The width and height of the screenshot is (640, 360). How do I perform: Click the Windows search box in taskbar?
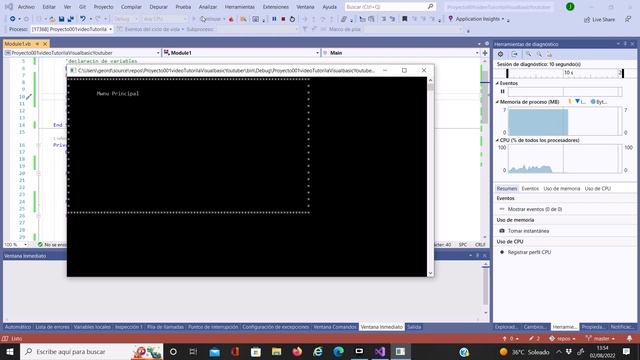92,351
